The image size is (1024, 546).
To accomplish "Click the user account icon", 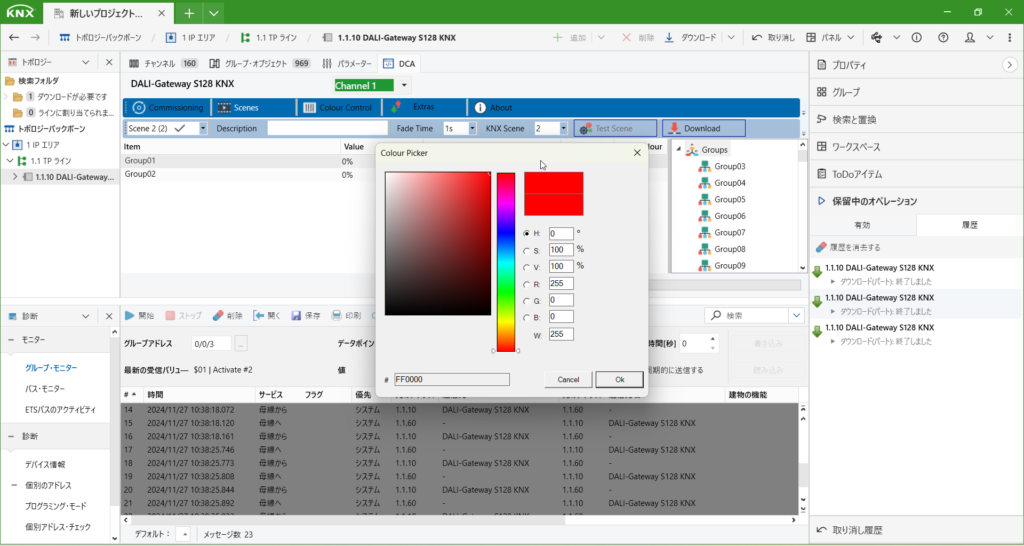I will 970,38.
